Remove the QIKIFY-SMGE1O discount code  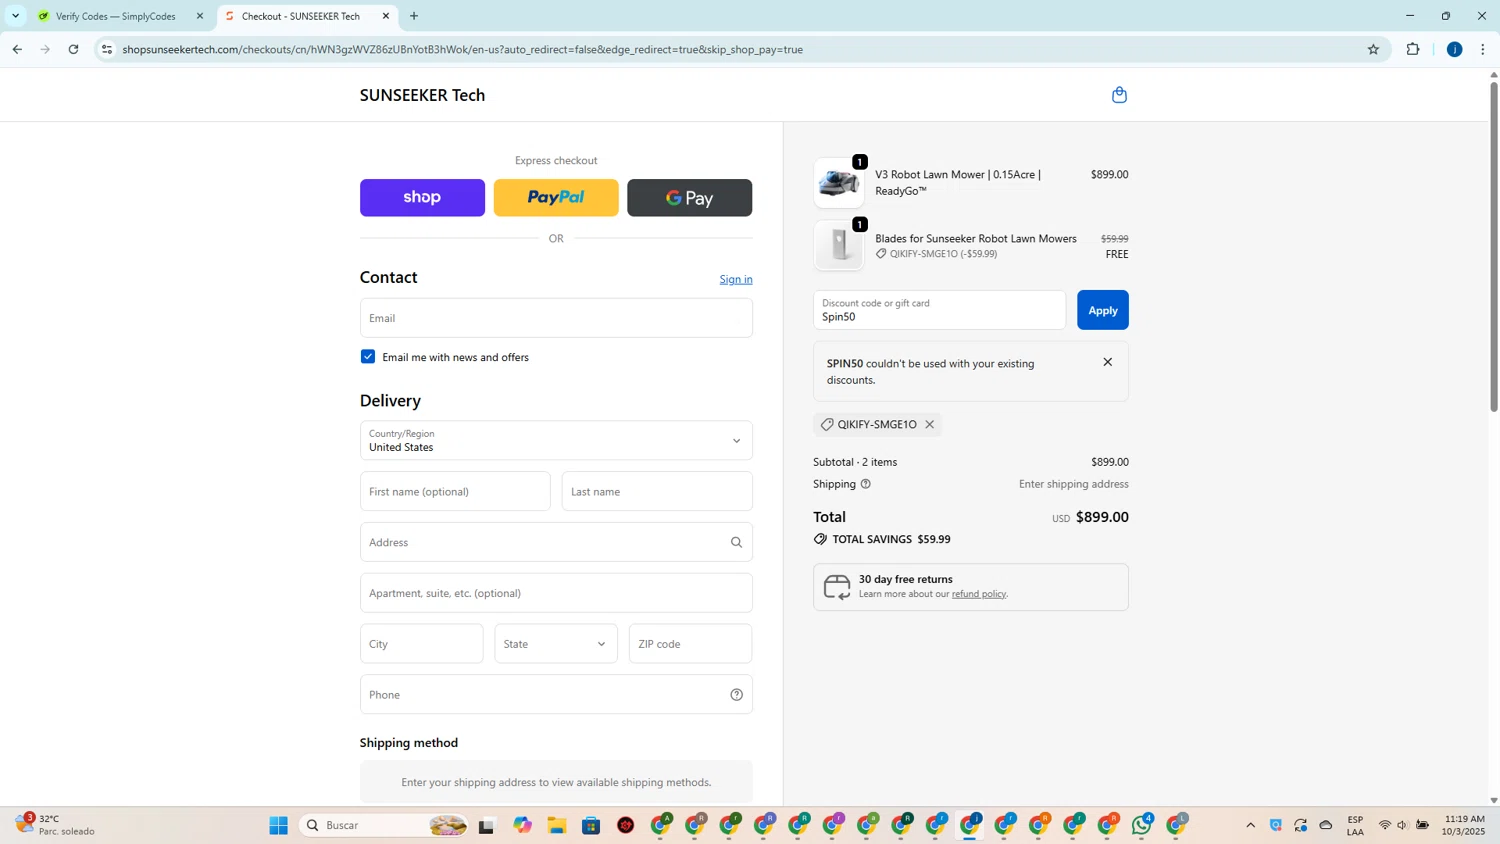pos(929,424)
